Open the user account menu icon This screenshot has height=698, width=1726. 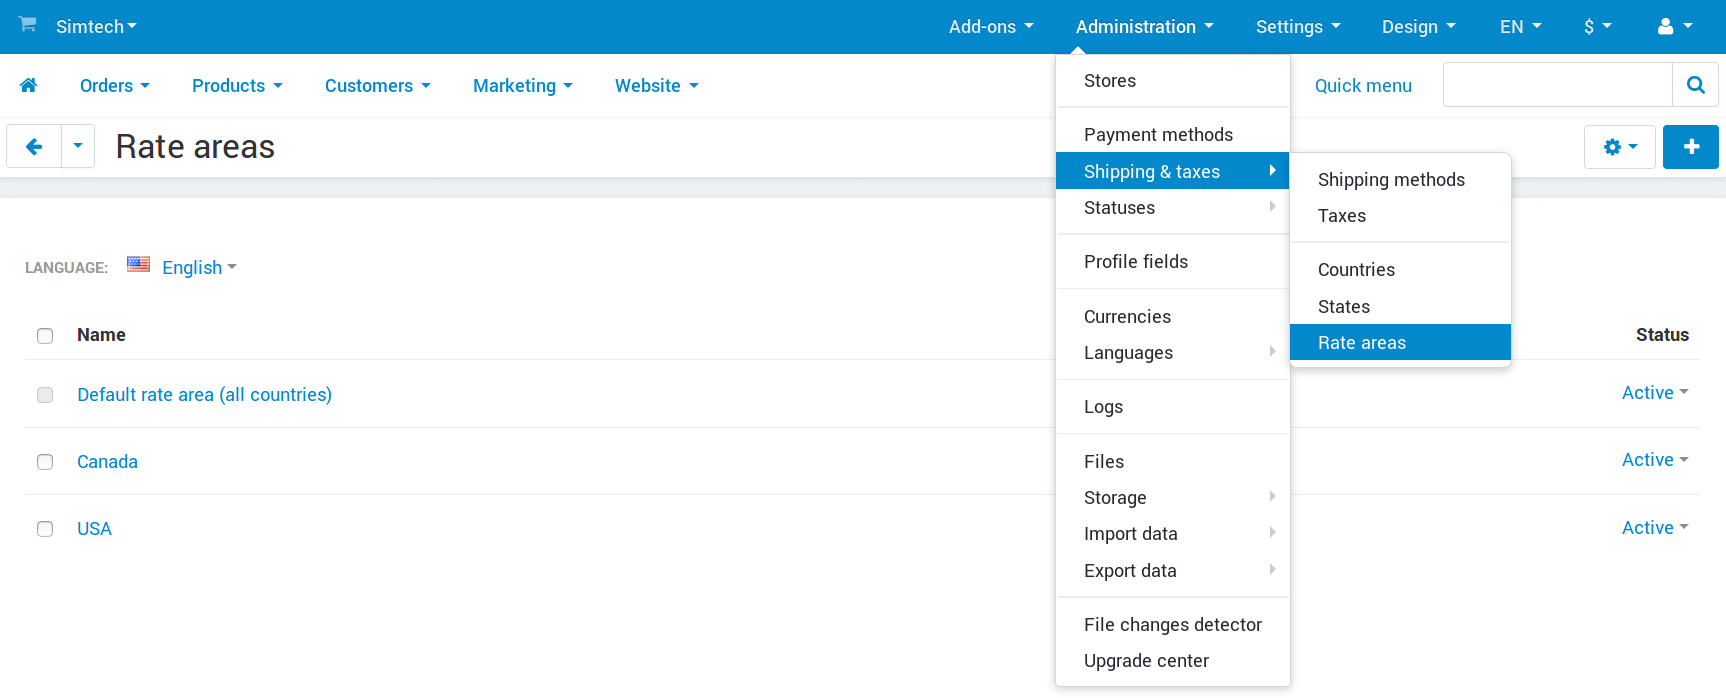click(1675, 27)
